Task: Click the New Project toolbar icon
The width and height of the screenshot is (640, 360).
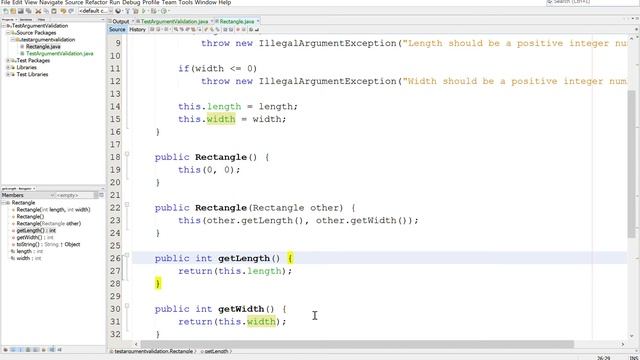Action: (x=13, y=11)
